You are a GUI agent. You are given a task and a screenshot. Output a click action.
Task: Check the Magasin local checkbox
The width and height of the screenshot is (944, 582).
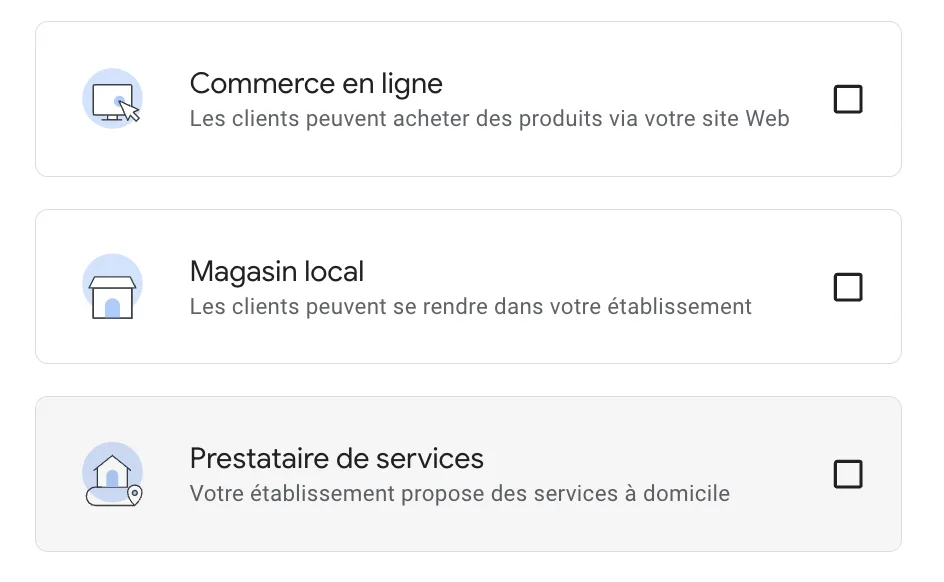click(848, 287)
